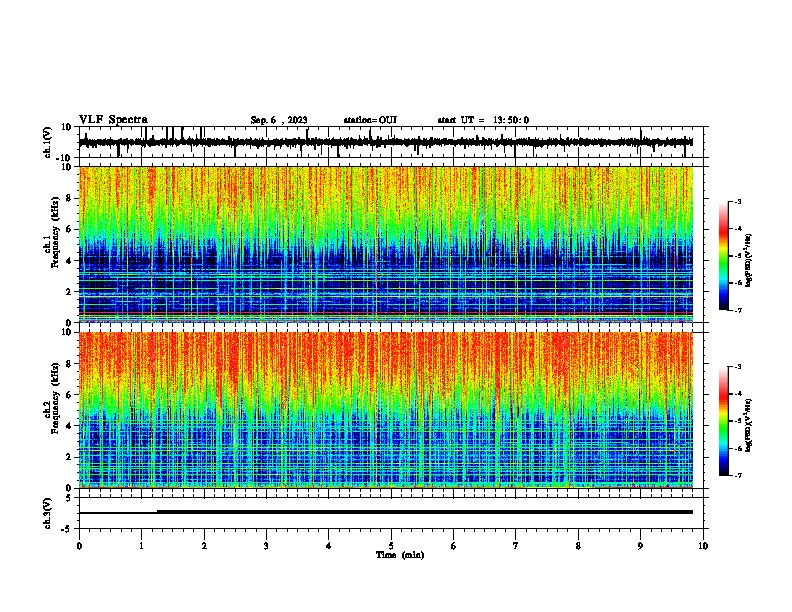Click the '4' kHz tick of ch.1 spectrogram
Screen dimensions: 792x612
69,261
